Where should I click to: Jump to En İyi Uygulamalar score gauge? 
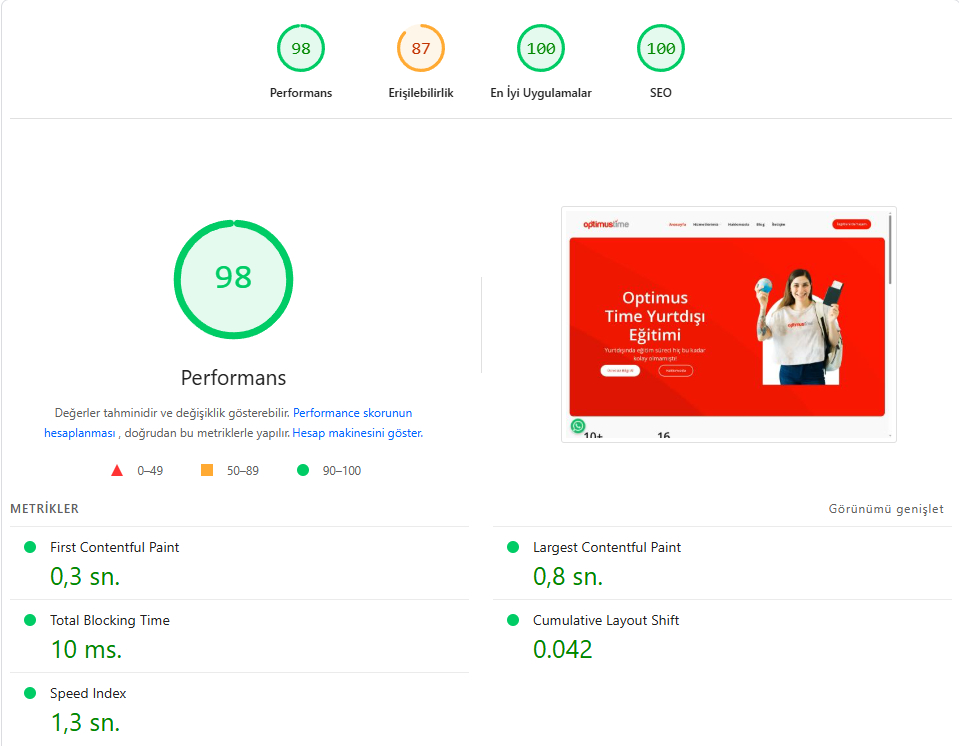pos(541,48)
